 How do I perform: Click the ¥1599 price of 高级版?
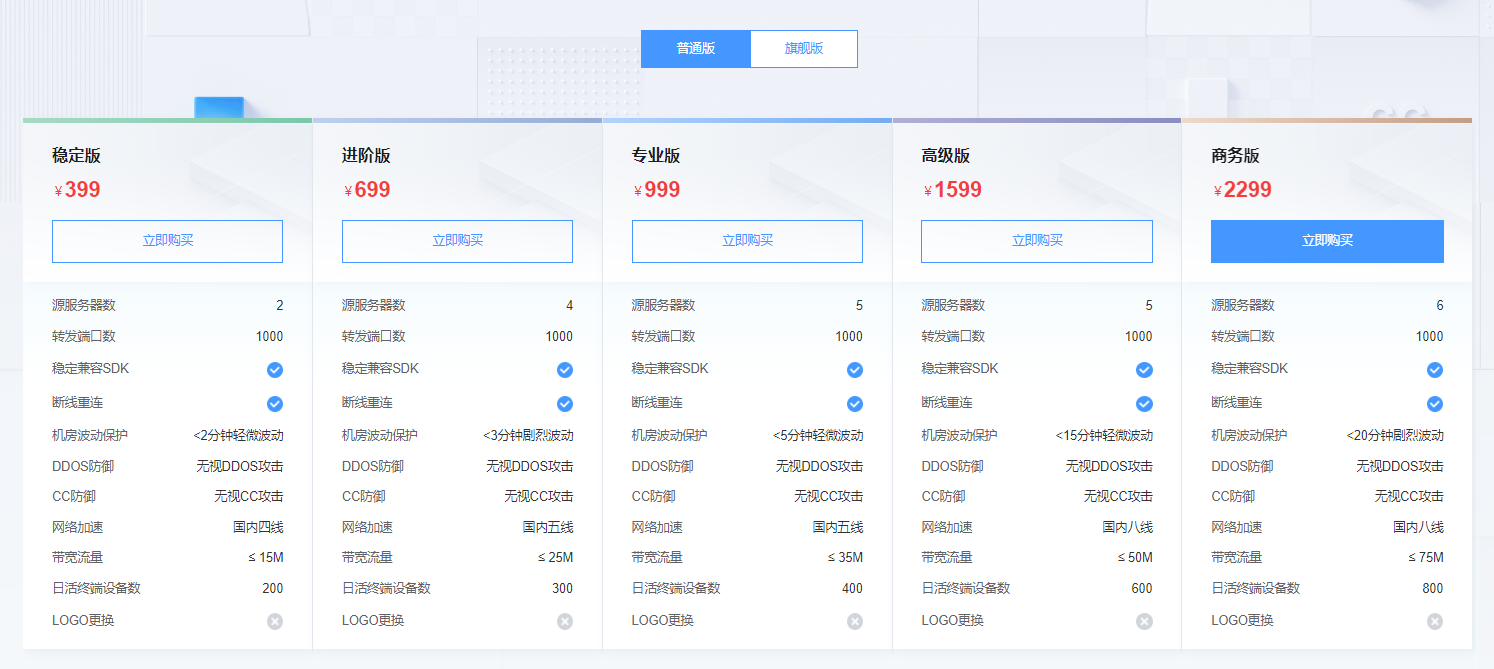952,190
